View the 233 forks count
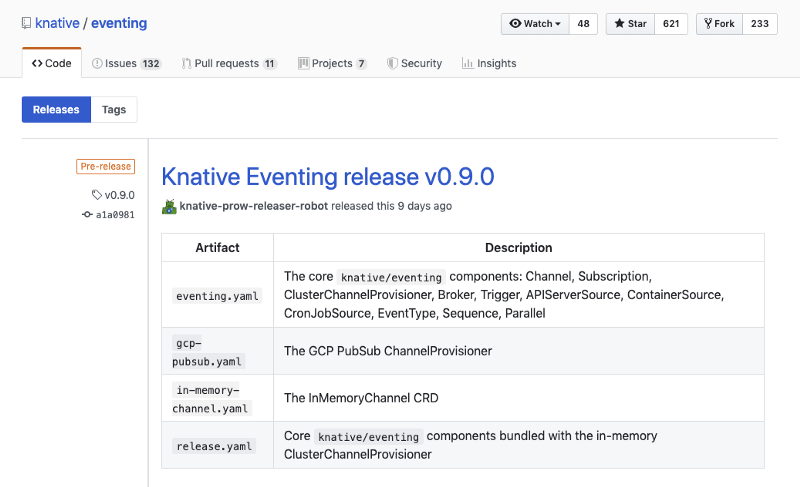 (x=760, y=24)
